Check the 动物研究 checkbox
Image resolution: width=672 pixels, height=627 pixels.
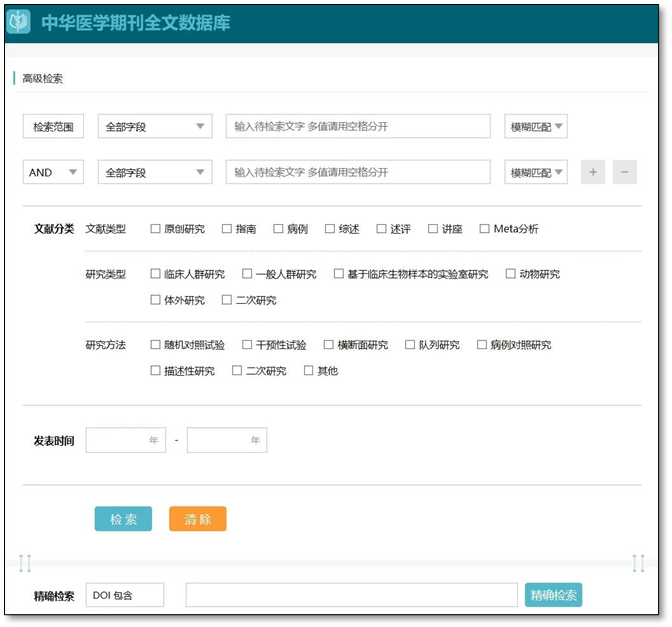pyautogui.click(x=510, y=273)
